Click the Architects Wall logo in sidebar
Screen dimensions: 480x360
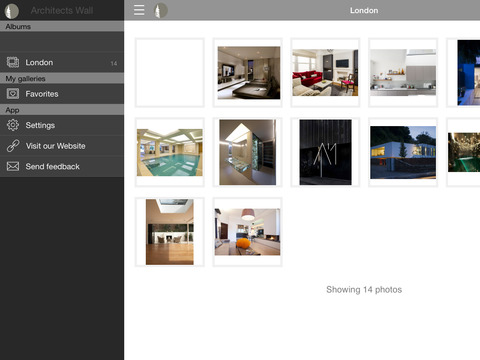coord(12,11)
